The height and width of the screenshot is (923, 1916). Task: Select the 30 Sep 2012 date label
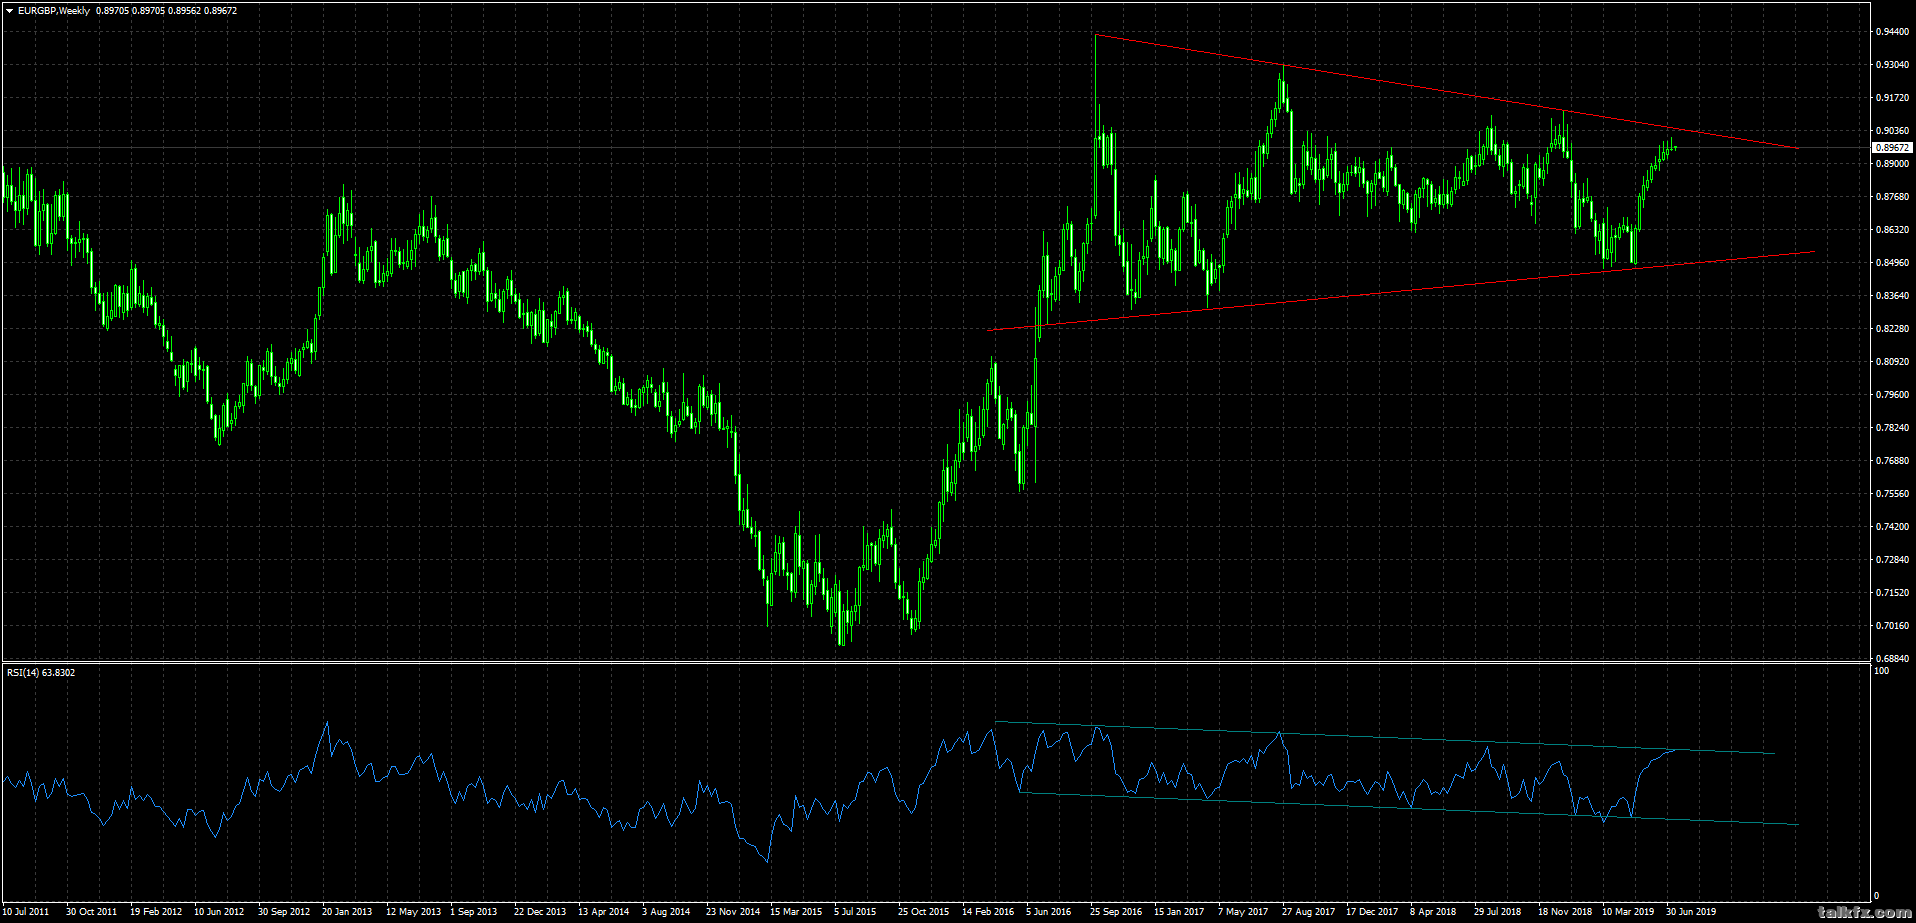tap(284, 912)
